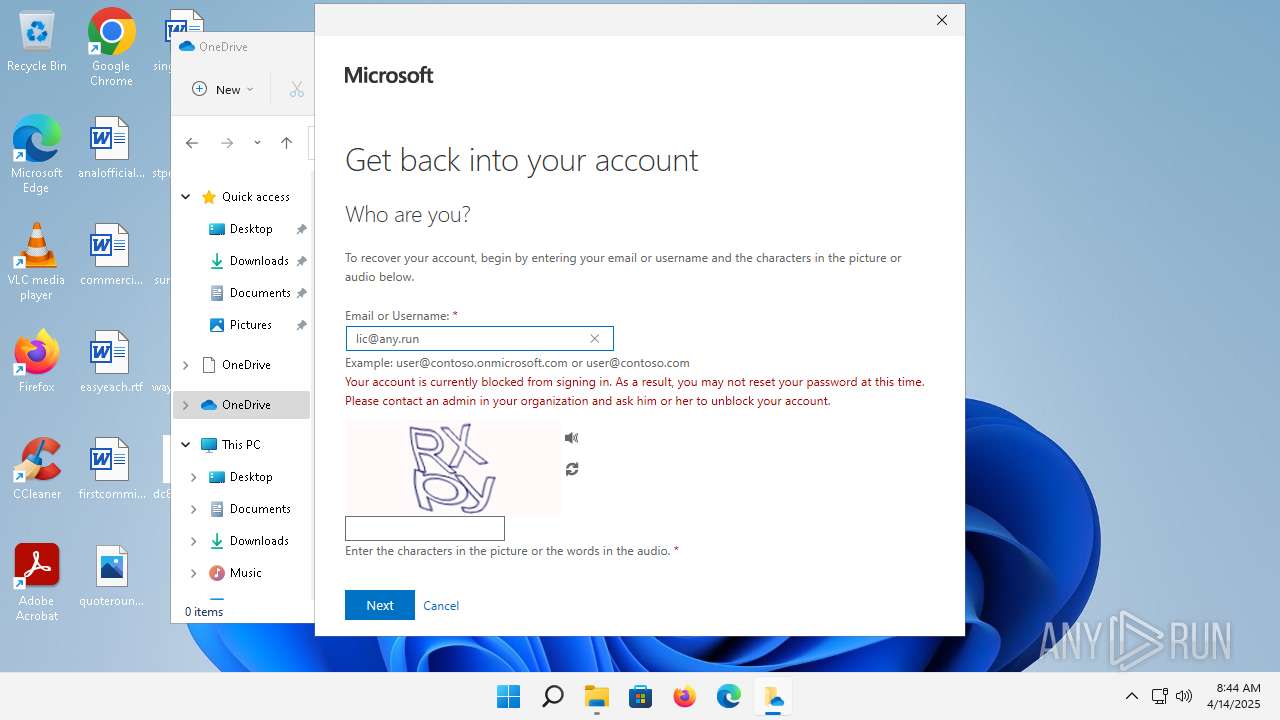The width and height of the screenshot is (1280, 720).
Task: Open Google Chrome desktop shortcut
Action: (111, 48)
